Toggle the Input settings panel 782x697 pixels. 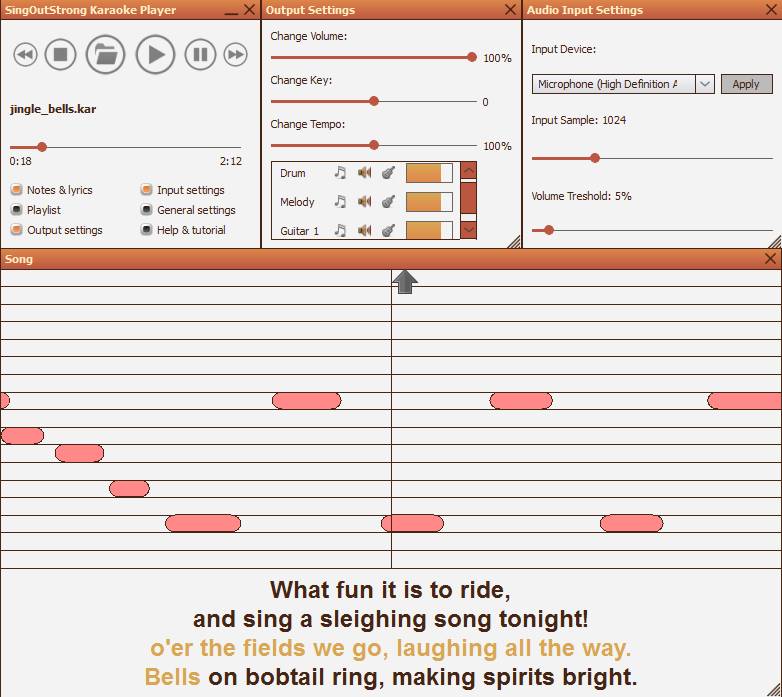pyautogui.click(x=183, y=190)
